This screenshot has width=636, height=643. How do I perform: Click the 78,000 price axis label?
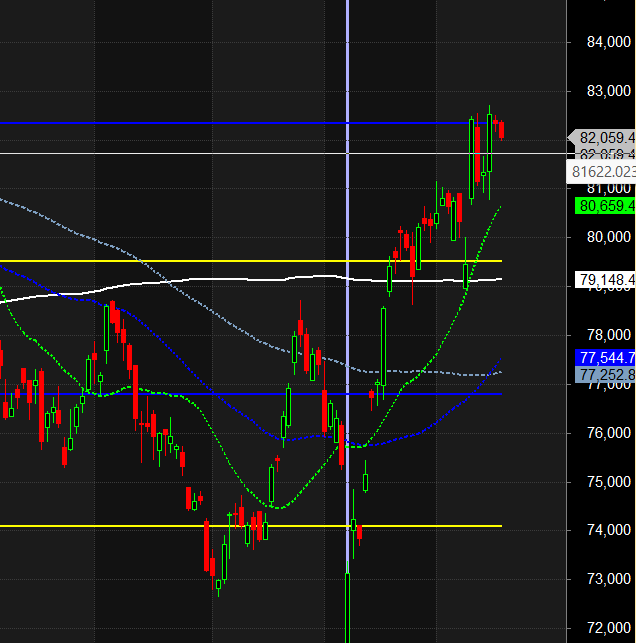(609, 335)
